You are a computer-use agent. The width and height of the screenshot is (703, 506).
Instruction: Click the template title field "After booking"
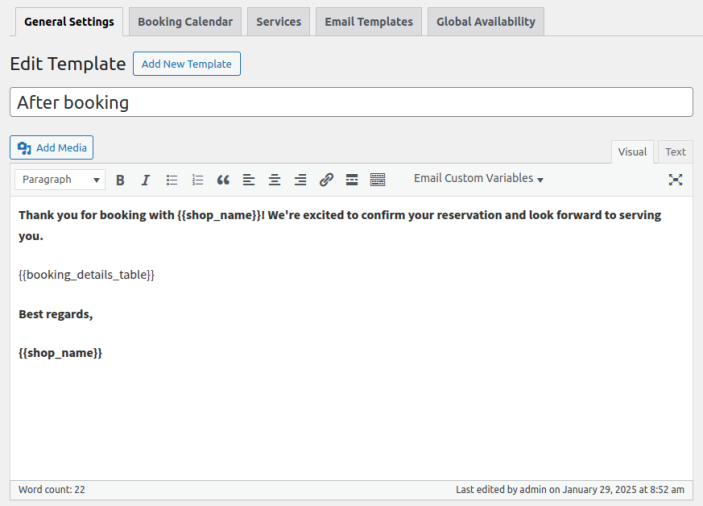(351, 102)
